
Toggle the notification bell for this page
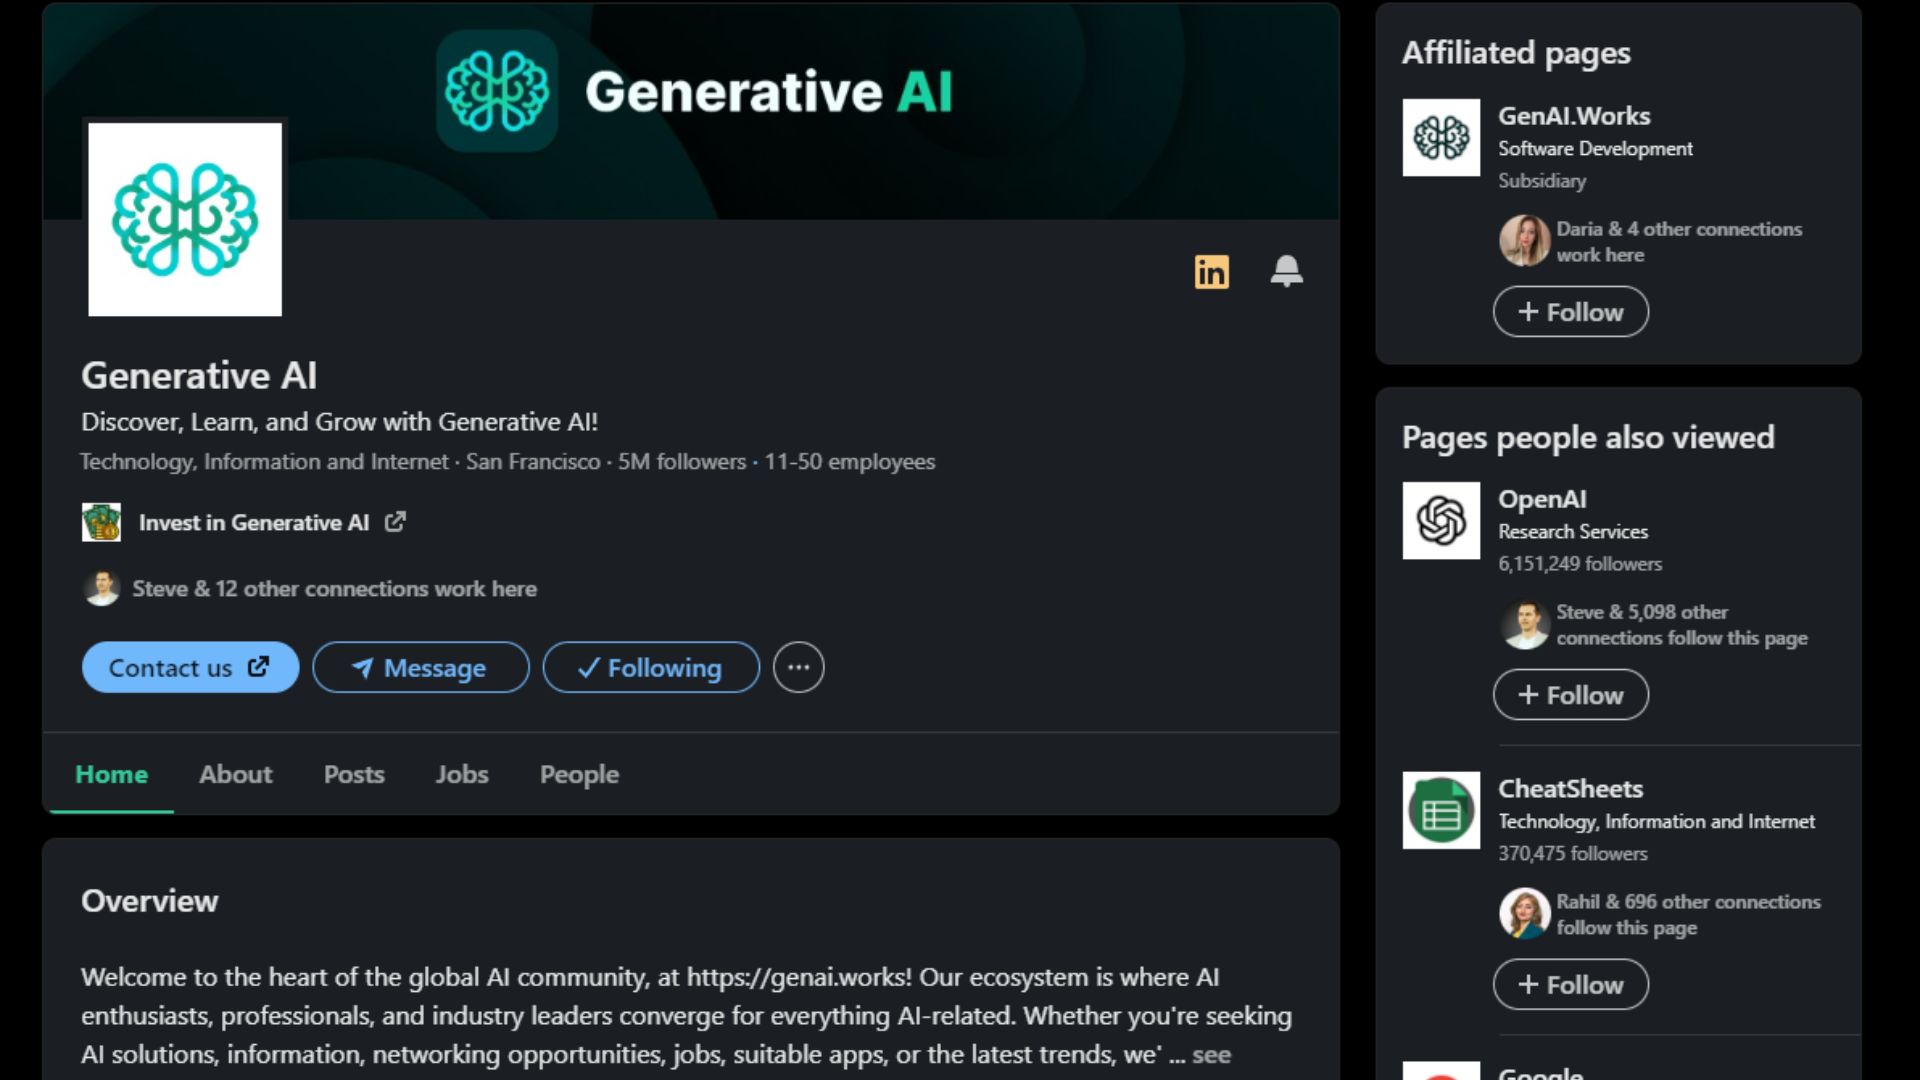[x=1286, y=271]
